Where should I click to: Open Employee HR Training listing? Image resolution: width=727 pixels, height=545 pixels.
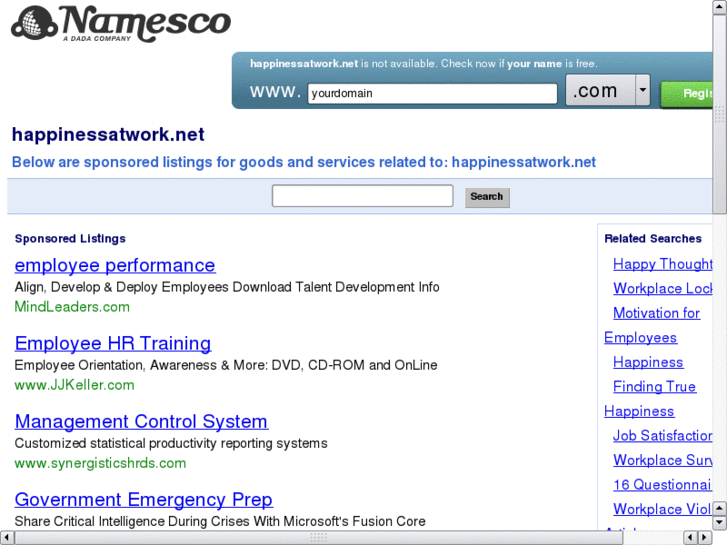[x=113, y=343]
